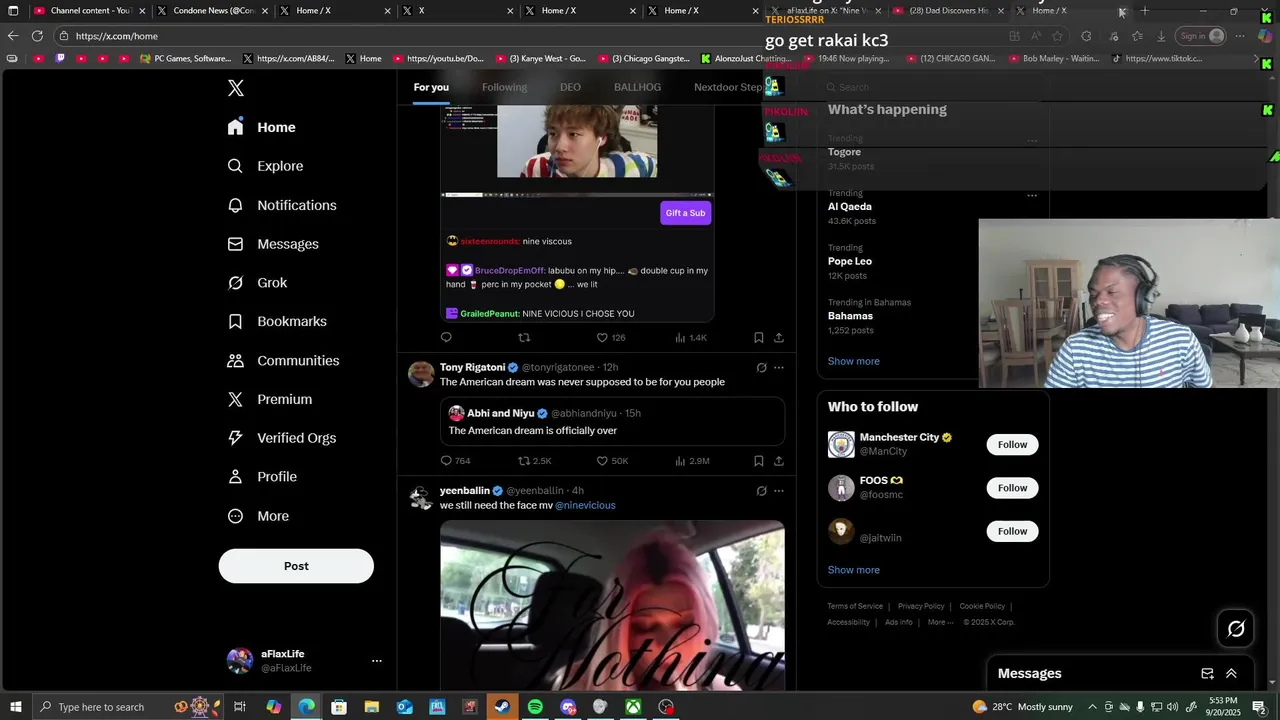Share the Tony Rigatoni post

(x=778, y=461)
